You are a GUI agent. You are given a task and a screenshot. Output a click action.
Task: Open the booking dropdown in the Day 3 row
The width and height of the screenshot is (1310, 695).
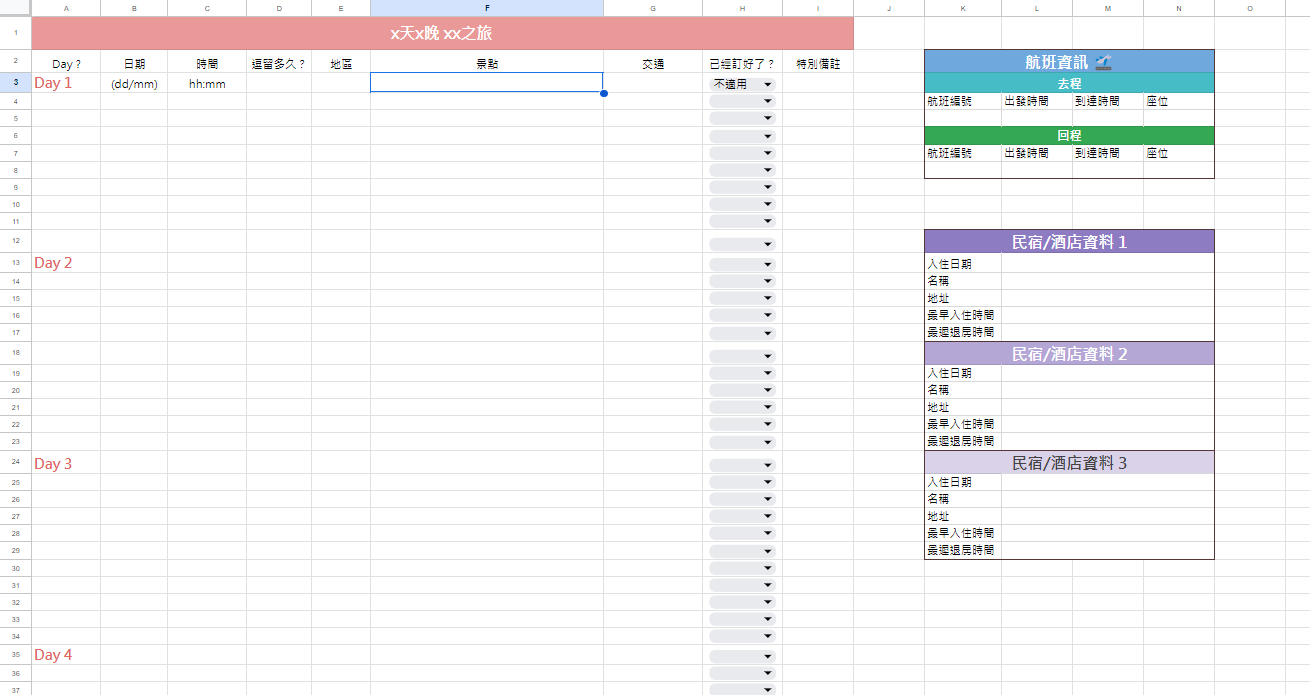pyautogui.click(x=742, y=465)
